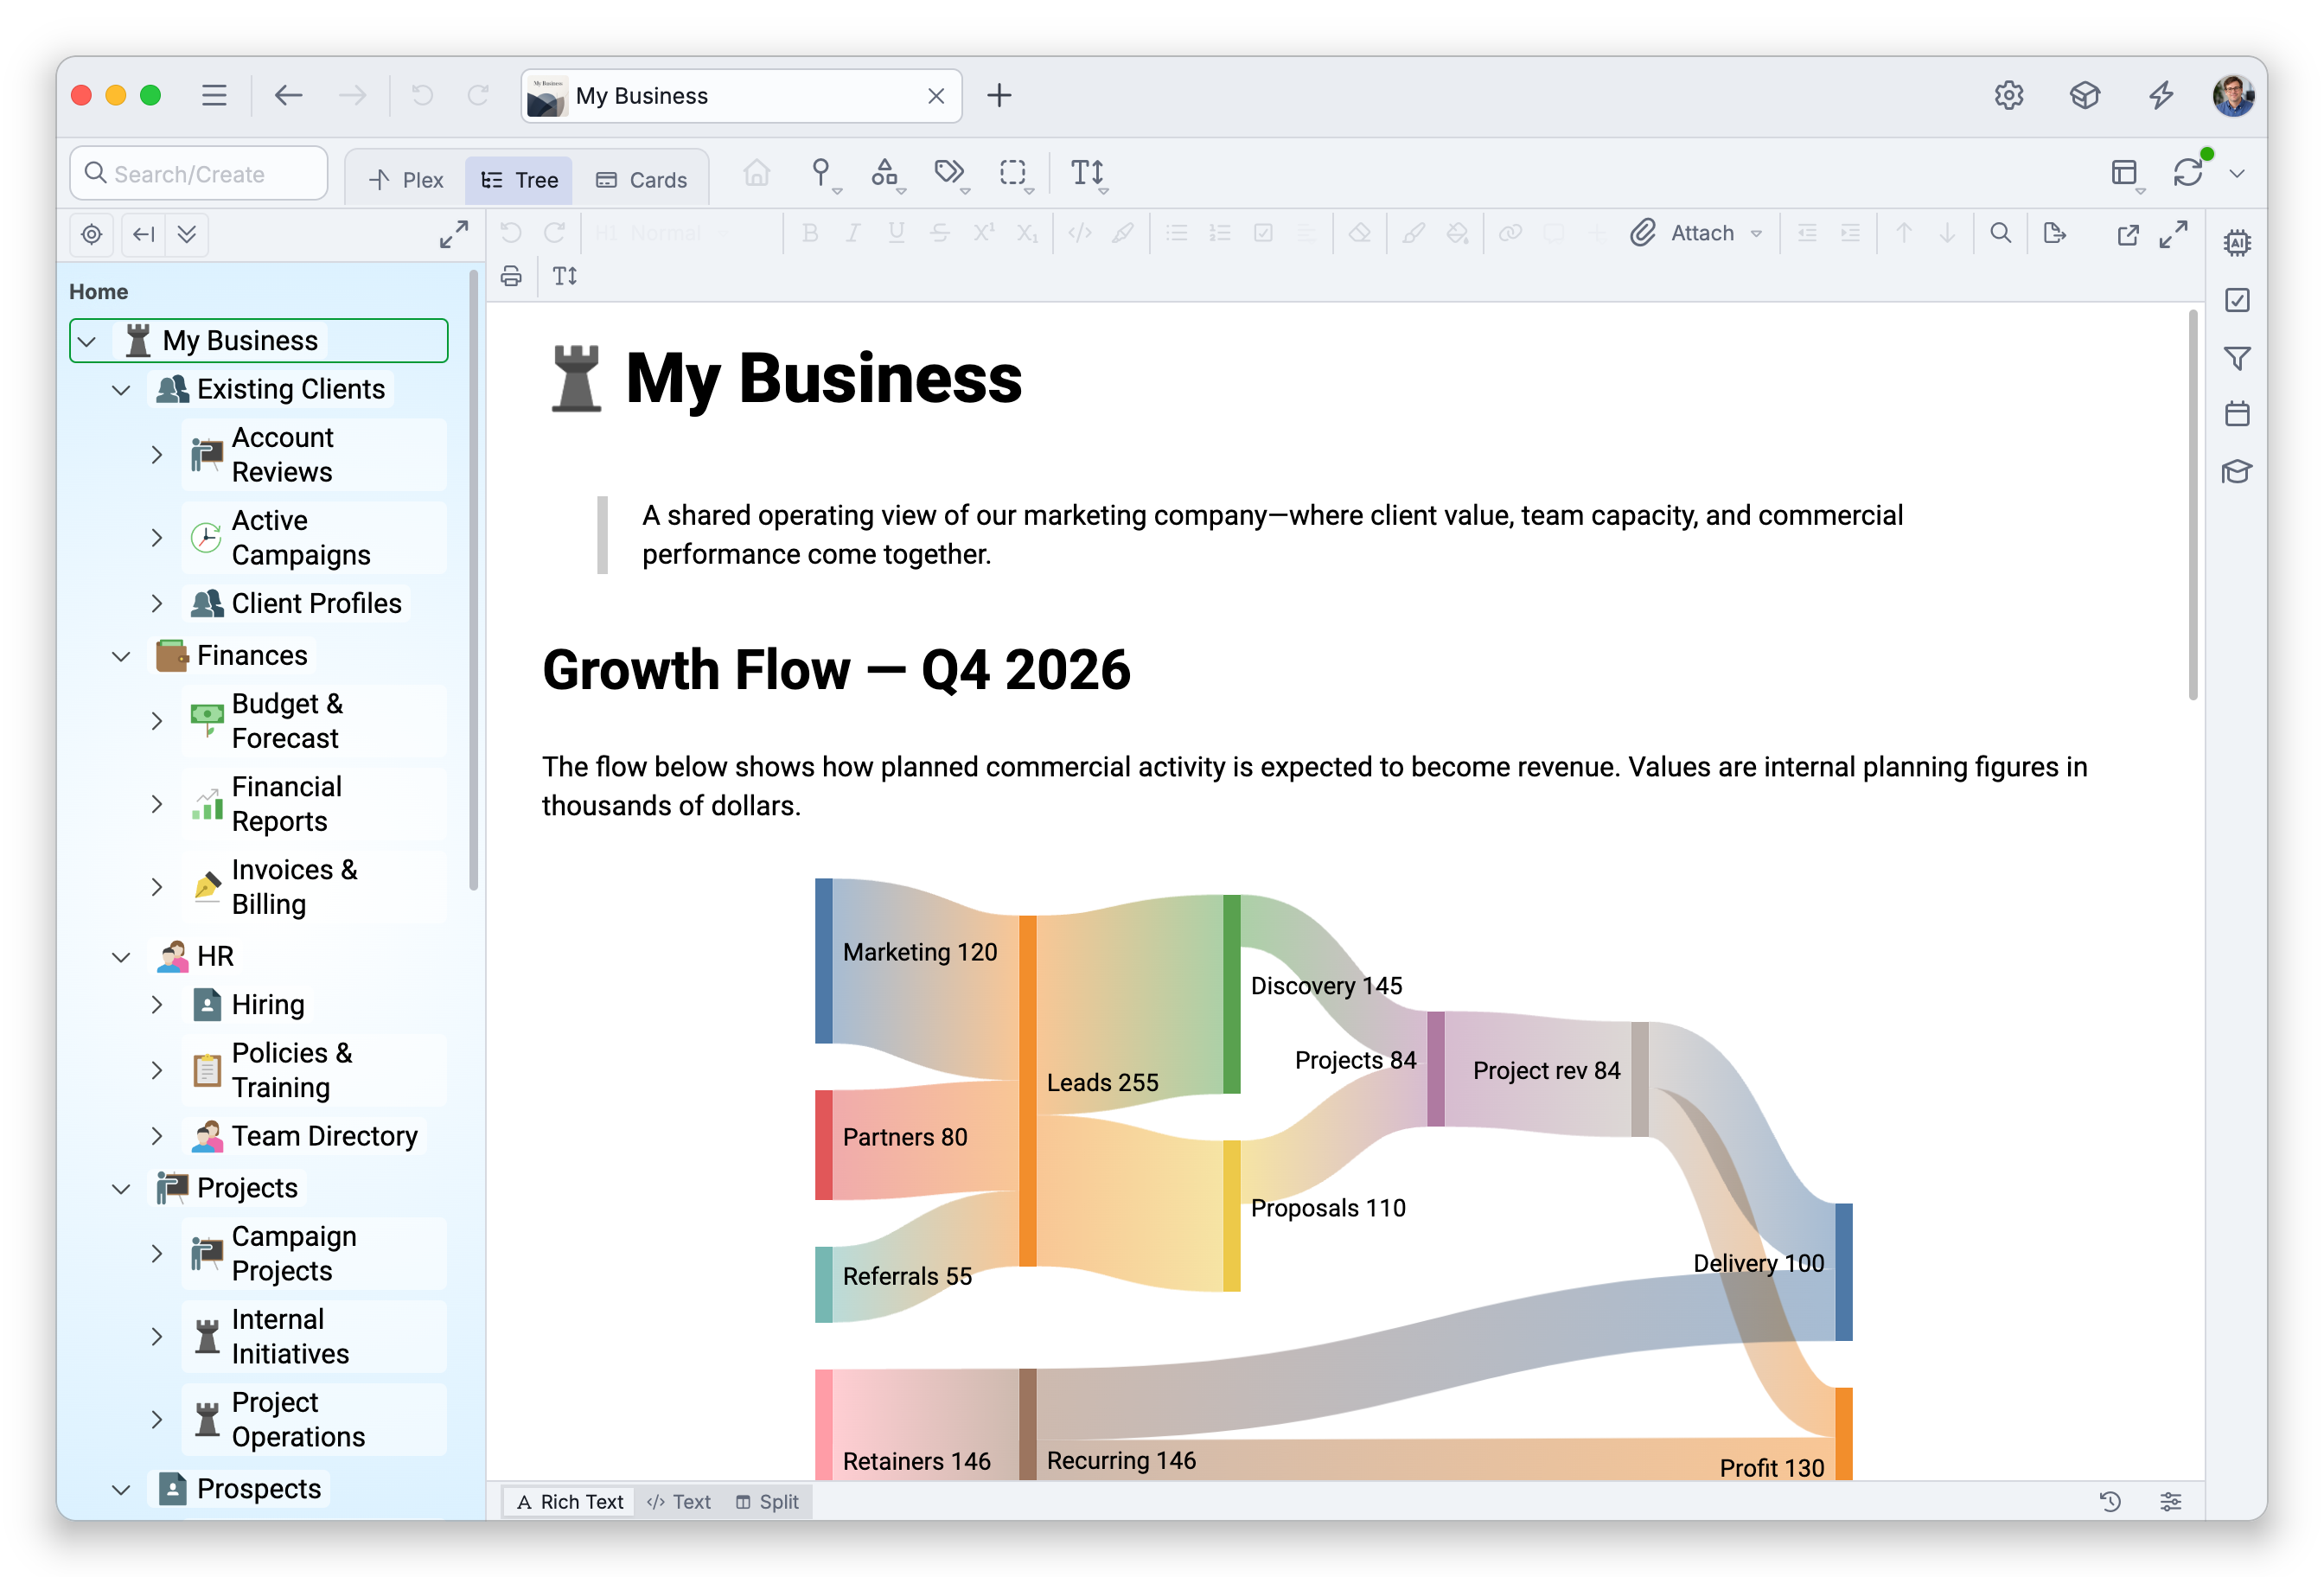
Task: Open the hamburger menu icon
Action: pos(214,95)
